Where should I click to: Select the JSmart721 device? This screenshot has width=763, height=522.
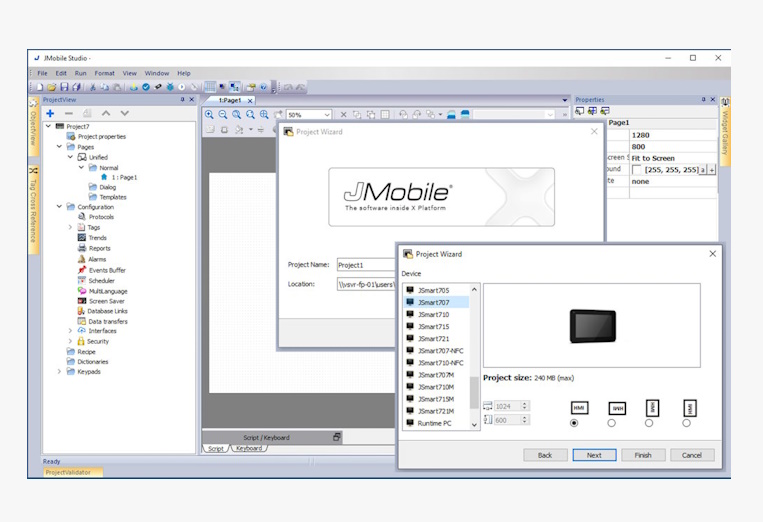(x=436, y=339)
